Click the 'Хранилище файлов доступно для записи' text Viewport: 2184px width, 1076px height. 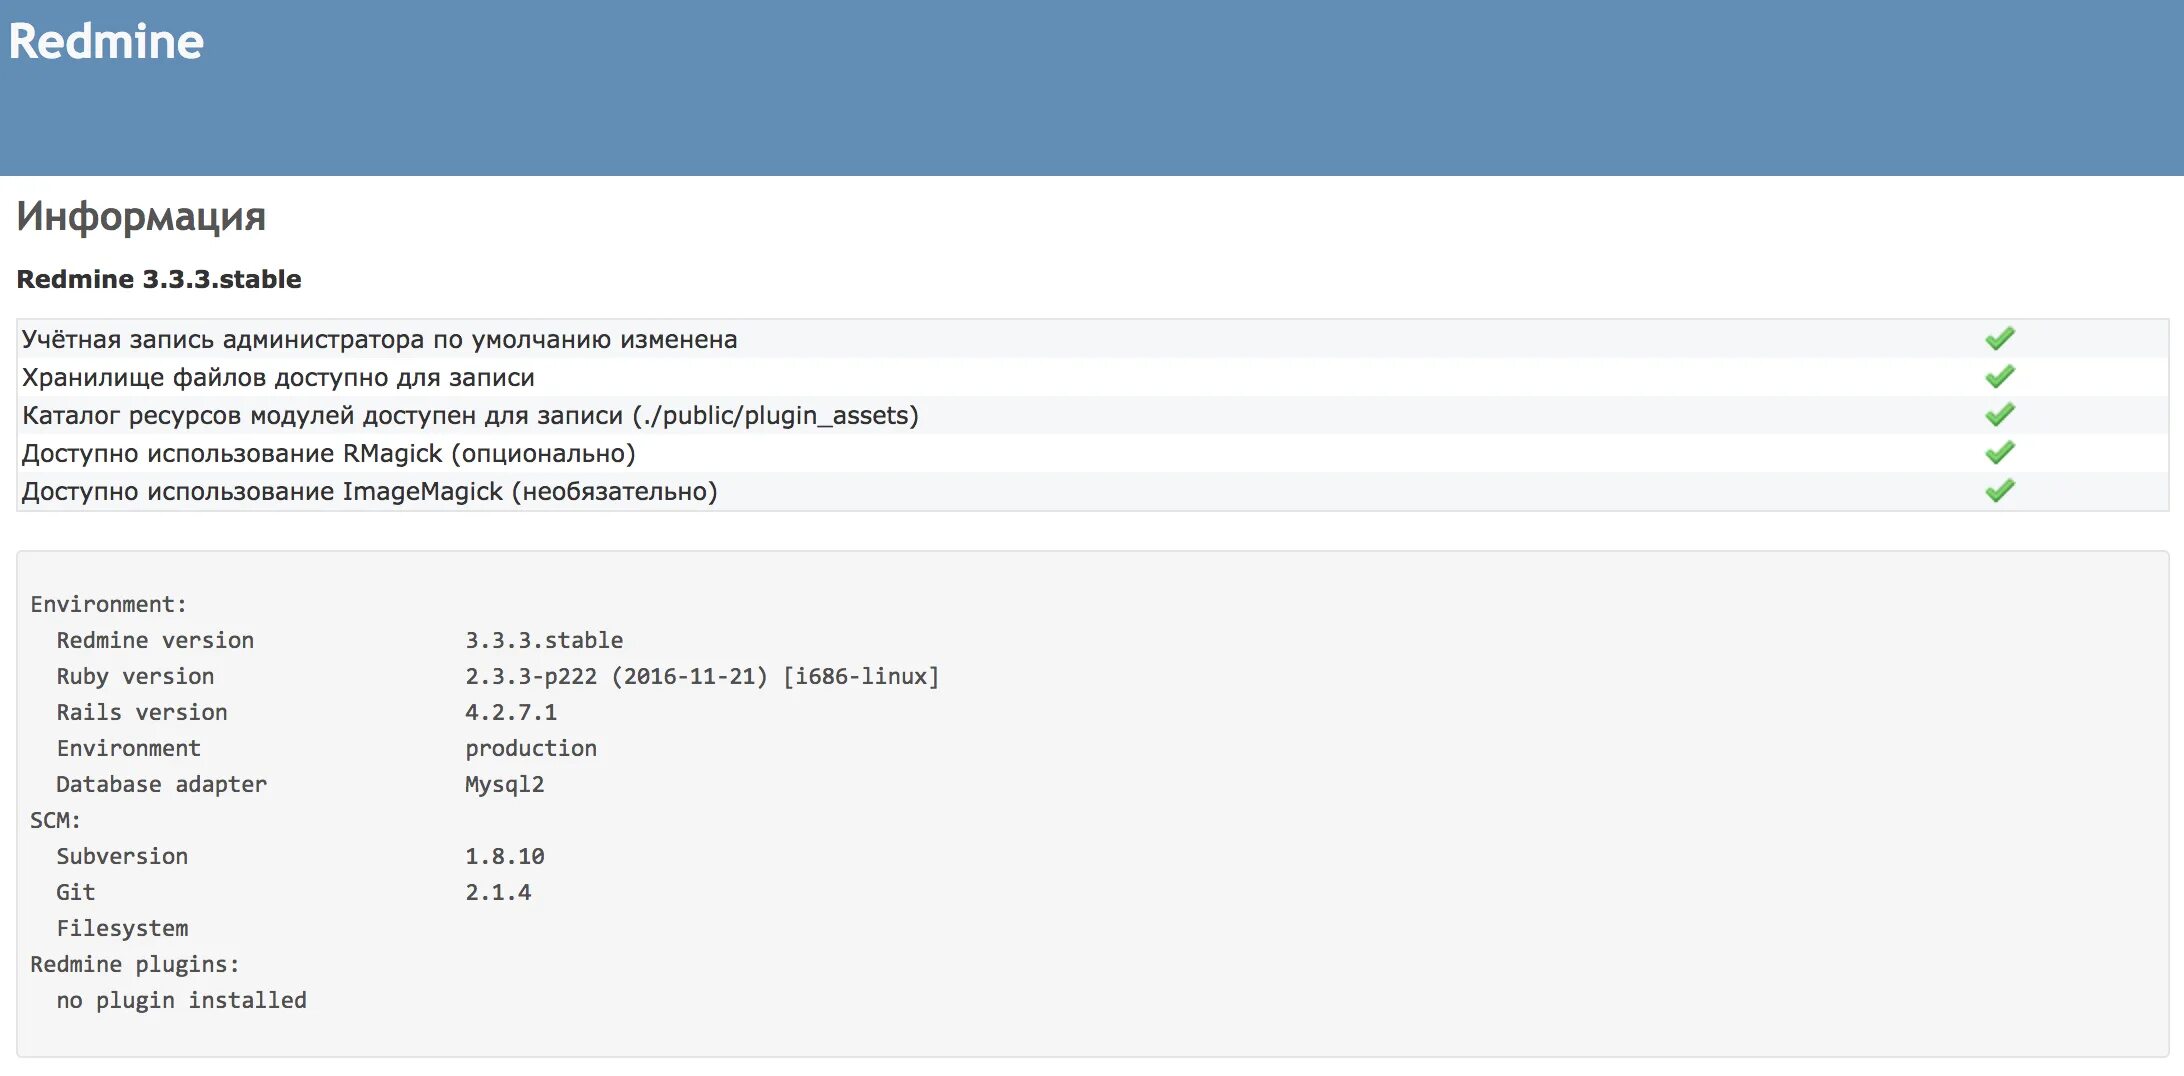(x=278, y=378)
